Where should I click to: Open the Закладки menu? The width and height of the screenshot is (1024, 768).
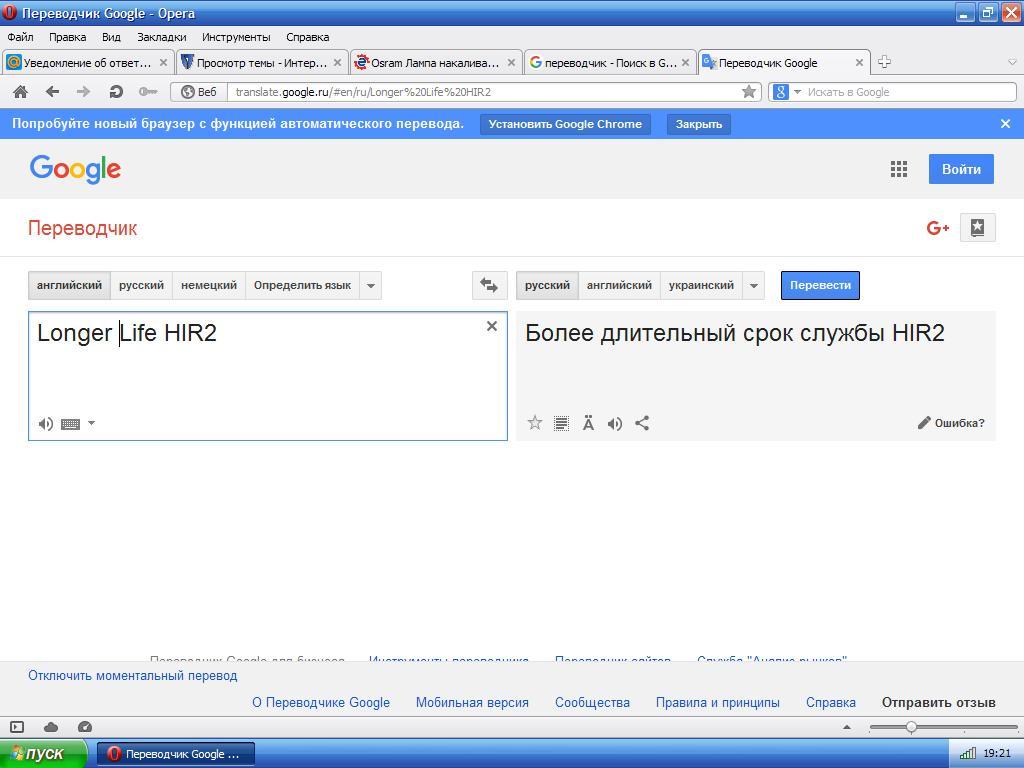coord(161,37)
